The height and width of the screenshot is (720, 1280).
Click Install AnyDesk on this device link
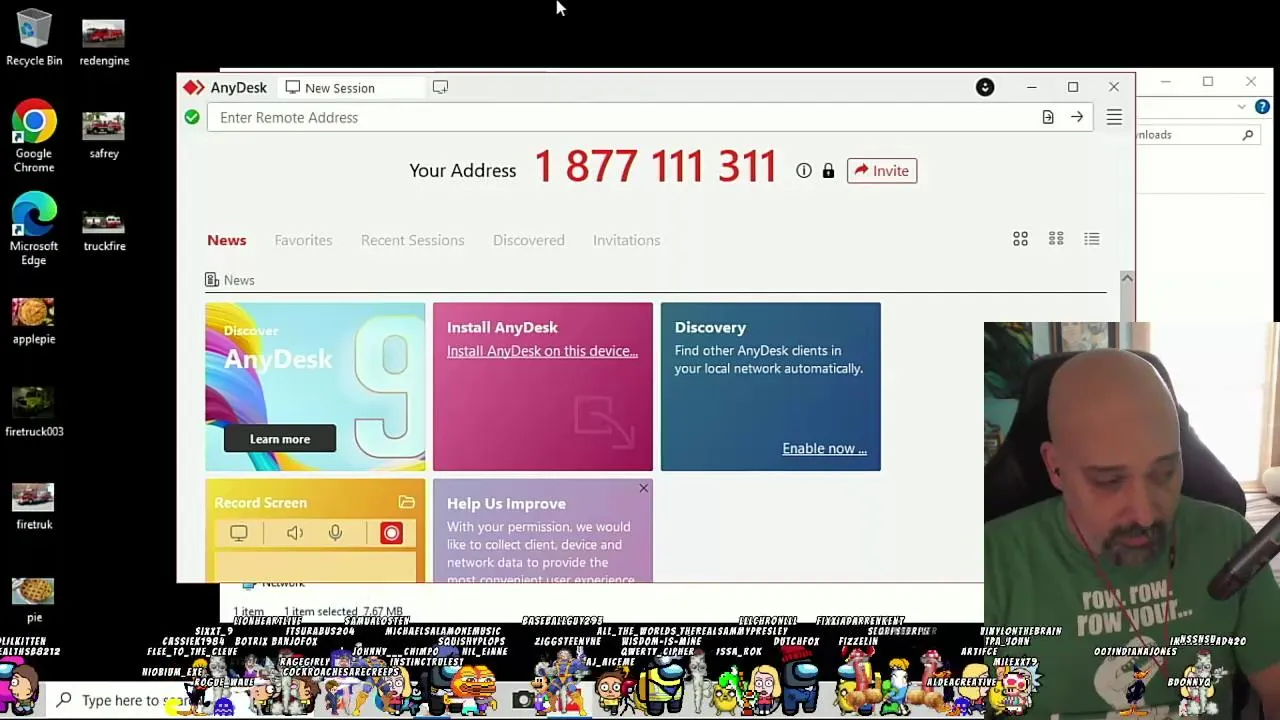click(x=542, y=351)
